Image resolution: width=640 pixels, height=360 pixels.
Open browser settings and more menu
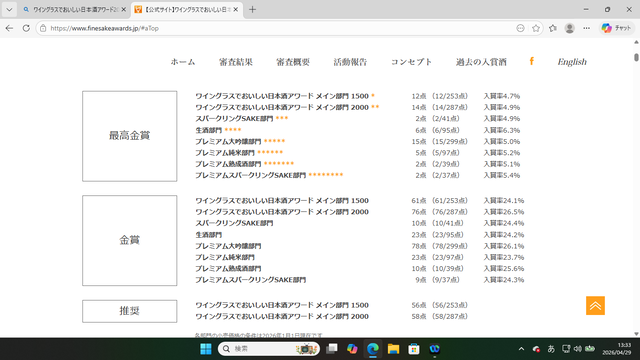pos(587,28)
